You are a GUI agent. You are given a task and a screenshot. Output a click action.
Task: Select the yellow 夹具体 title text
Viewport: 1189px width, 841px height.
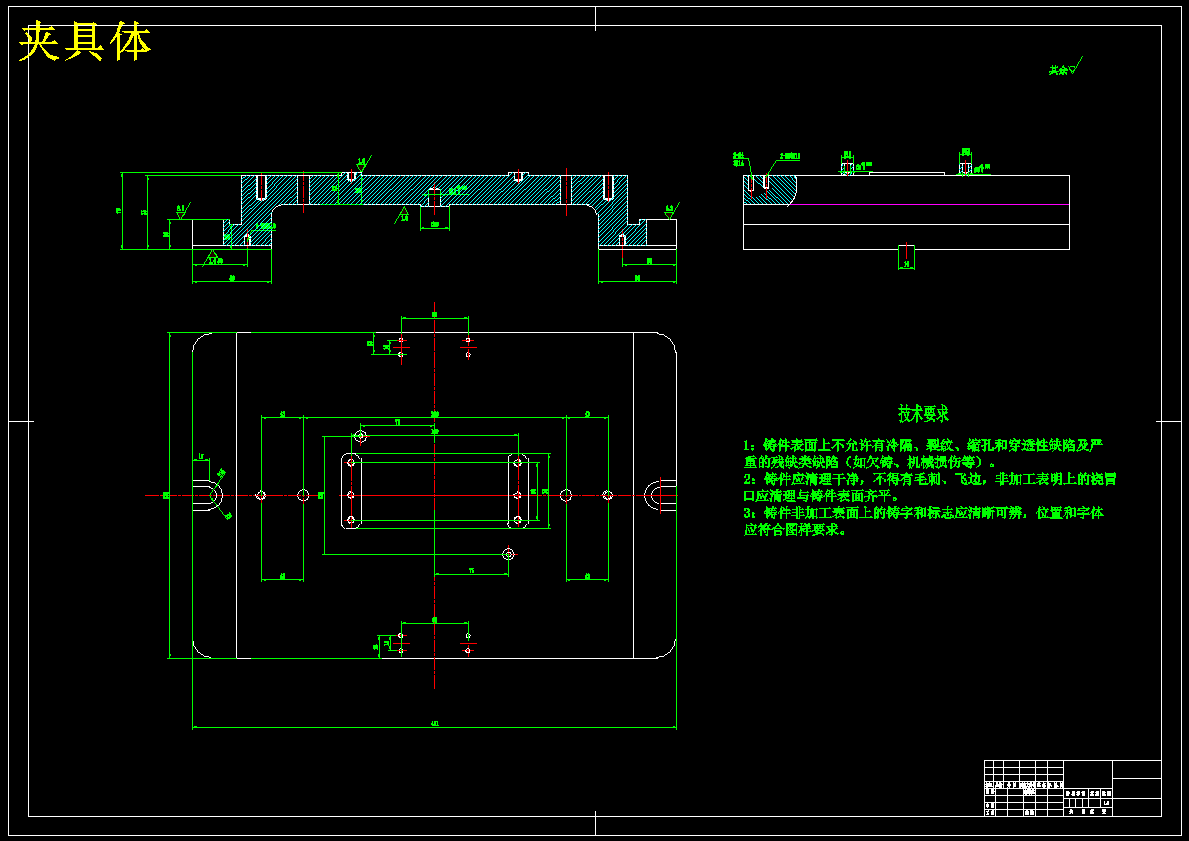tap(84, 42)
